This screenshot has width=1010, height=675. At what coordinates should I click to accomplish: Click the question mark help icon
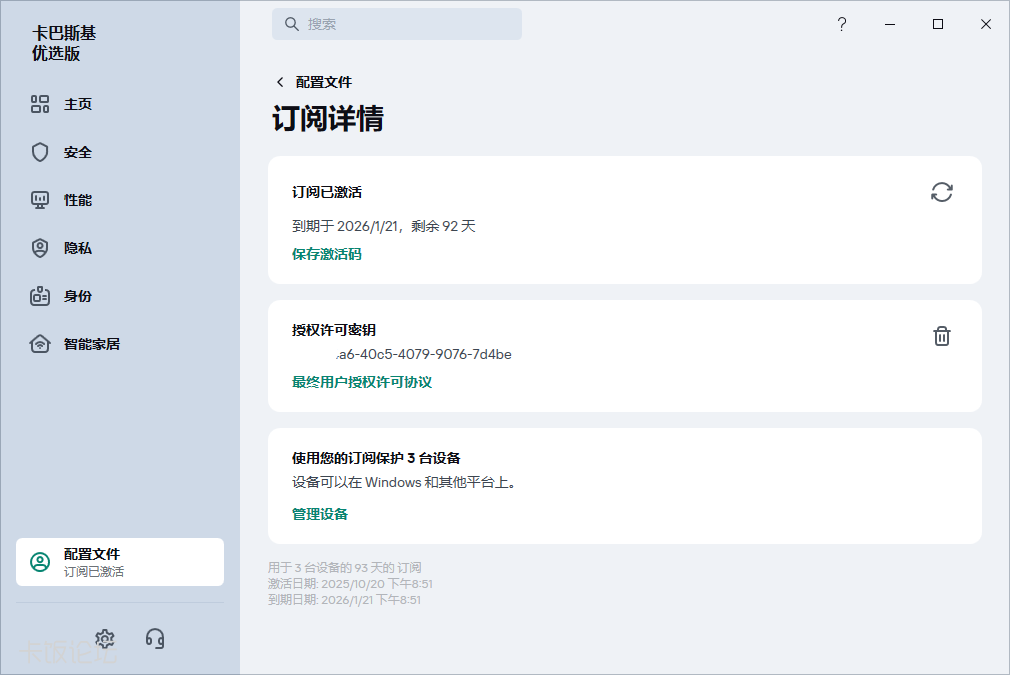pos(842,25)
